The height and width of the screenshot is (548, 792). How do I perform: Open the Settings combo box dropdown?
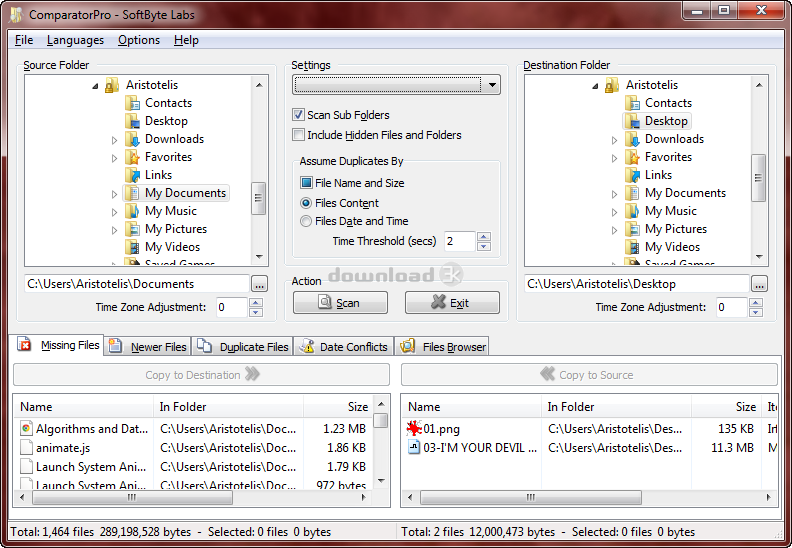[x=491, y=85]
